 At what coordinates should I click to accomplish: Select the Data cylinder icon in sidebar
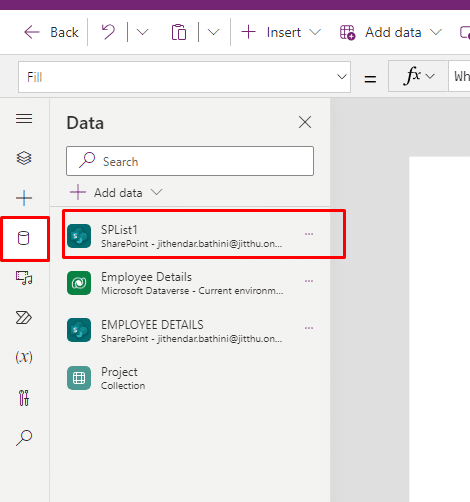tap(24, 238)
